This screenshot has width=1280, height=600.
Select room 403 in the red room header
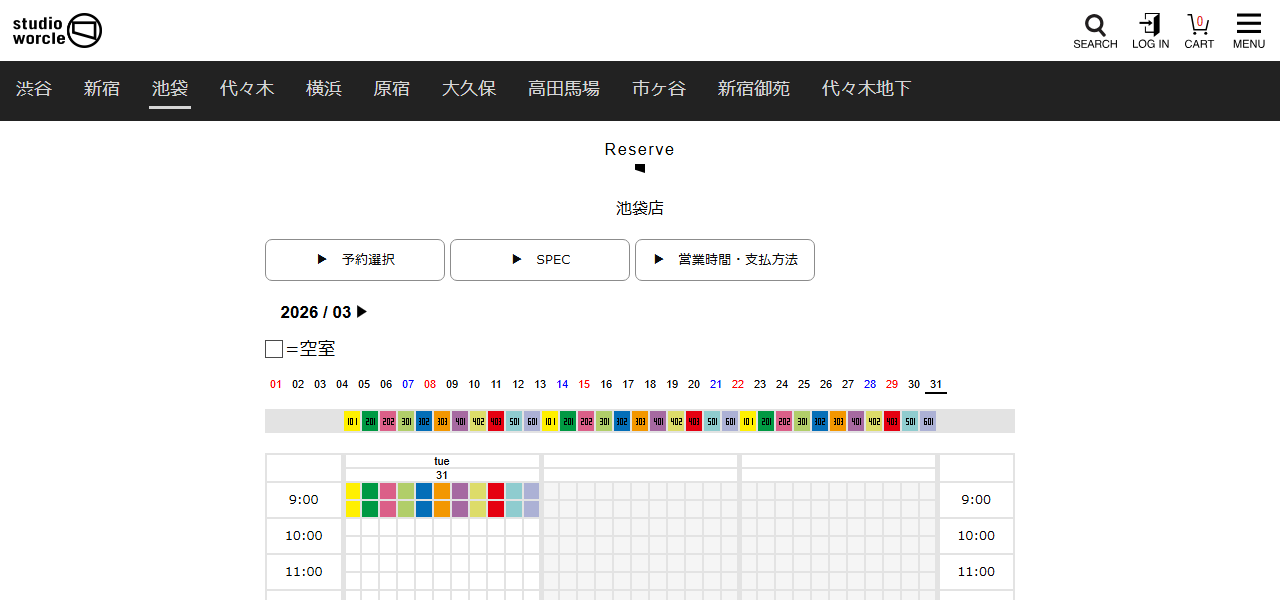(495, 421)
